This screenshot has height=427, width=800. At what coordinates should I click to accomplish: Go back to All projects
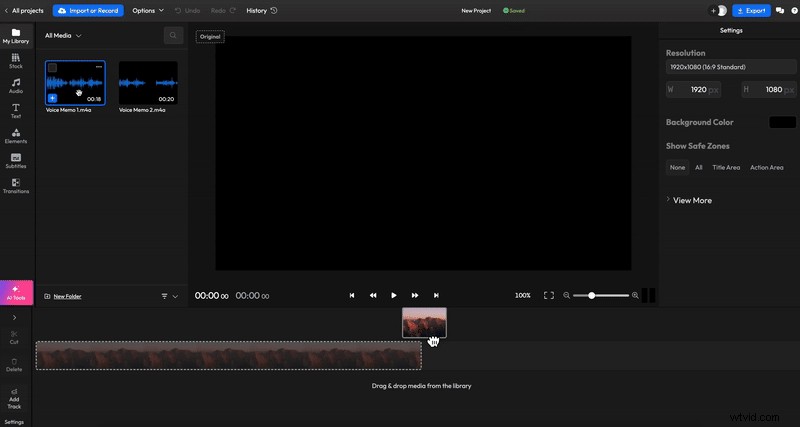coord(24,11)
